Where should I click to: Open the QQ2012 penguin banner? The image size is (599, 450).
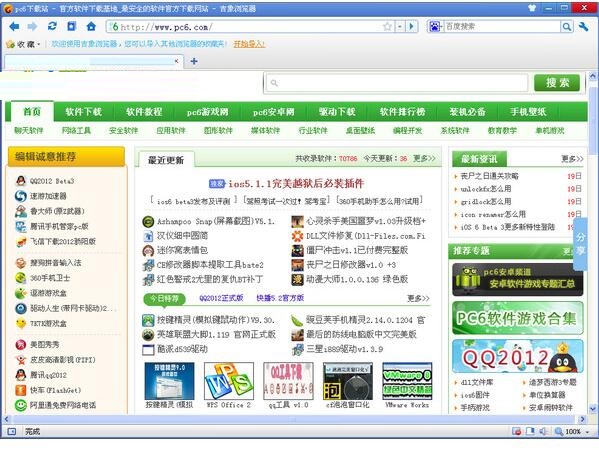click(x=518, y=356)
